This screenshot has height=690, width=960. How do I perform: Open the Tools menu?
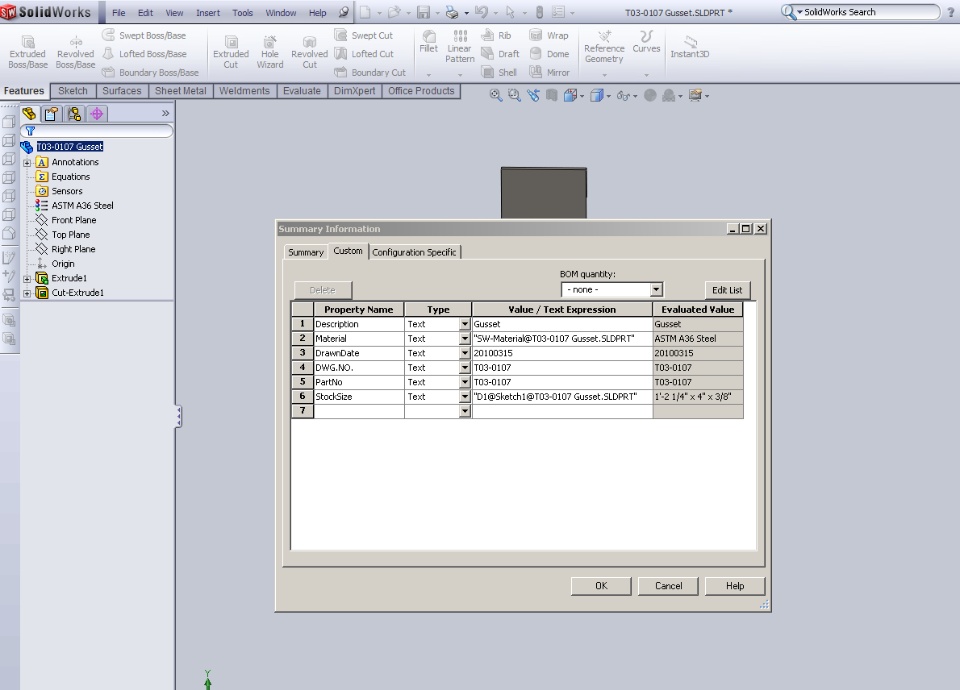(x=242, y=12)
